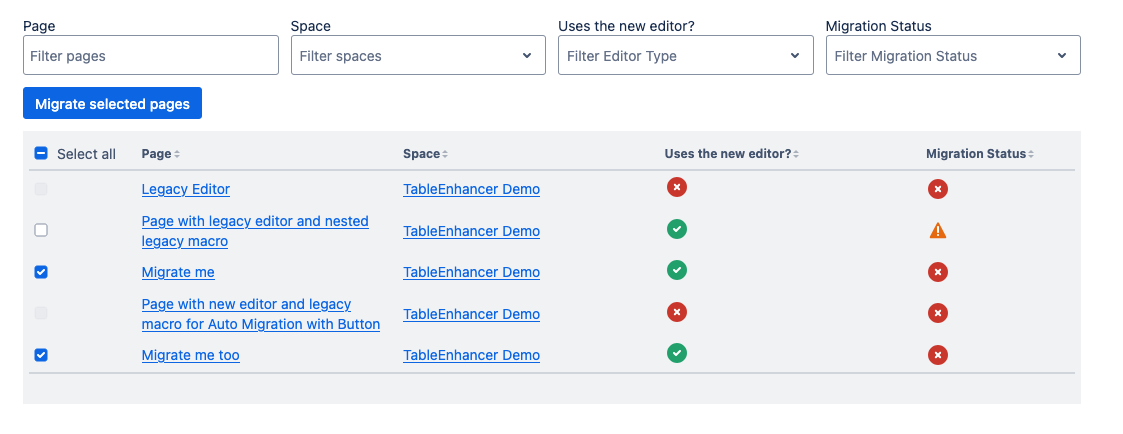
Task: Check the nested legacy macro page checkbox
Action: (x=41, y=230)
